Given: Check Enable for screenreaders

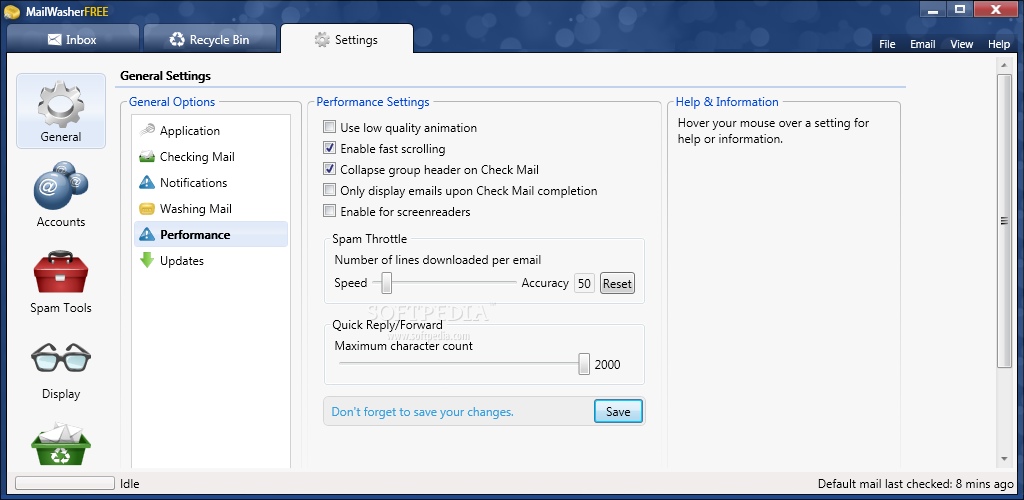Looking at the screenshot, I should tap(330, 211).
